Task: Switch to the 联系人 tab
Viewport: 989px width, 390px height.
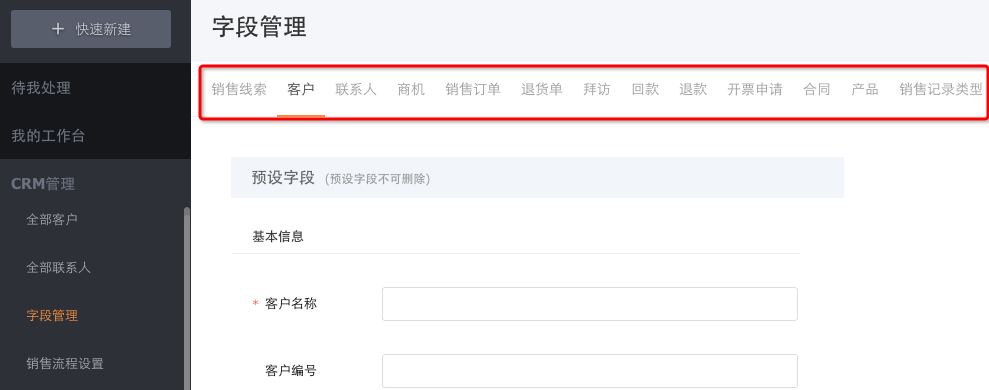Action: [356, 90]
